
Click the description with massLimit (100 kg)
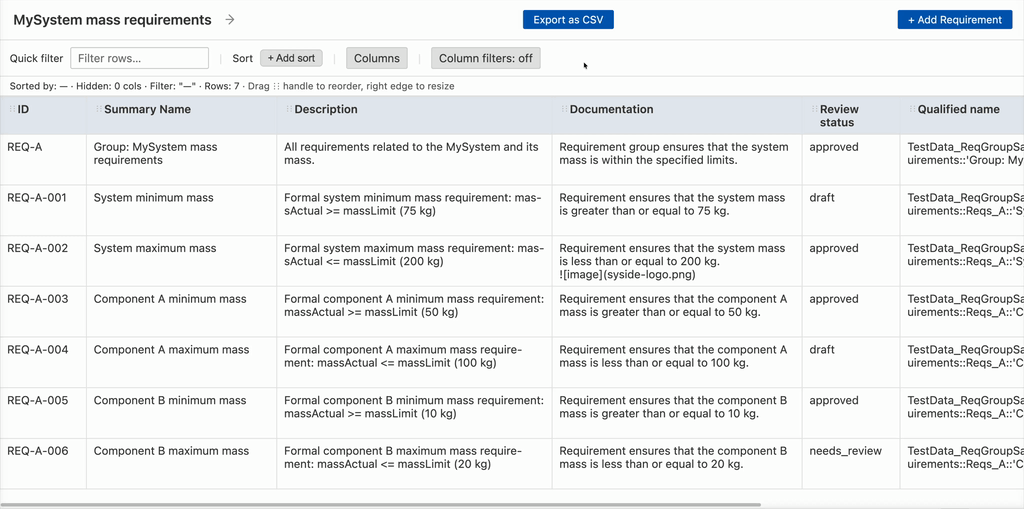coord(415,362)
